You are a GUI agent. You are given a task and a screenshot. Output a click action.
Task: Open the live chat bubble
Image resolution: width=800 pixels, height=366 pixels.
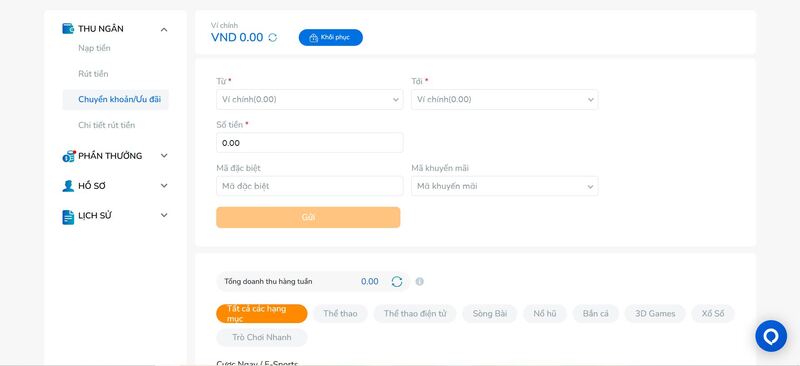pos(771,336)
